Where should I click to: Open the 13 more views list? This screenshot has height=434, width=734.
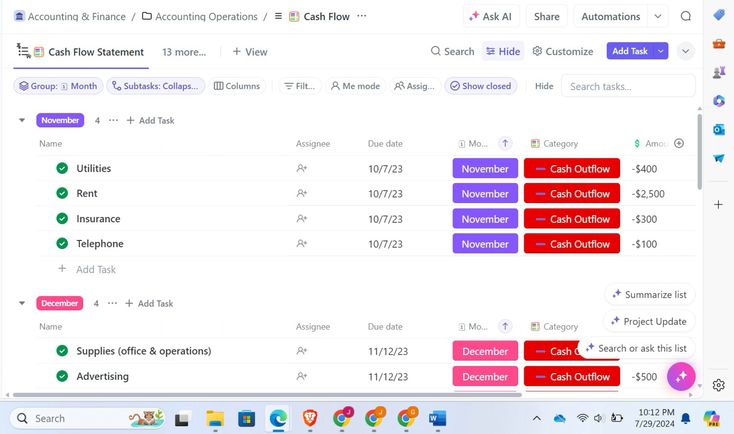coord(184,52)
